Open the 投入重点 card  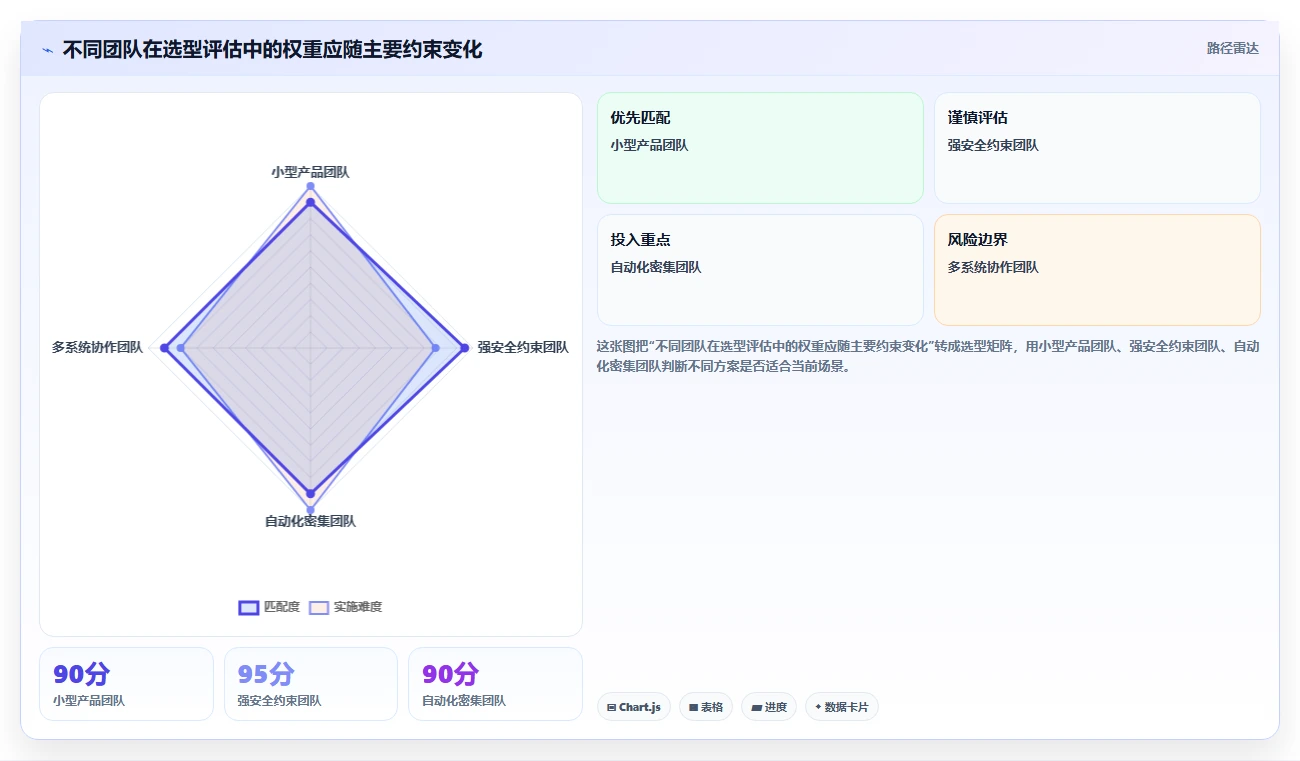pos(760,270)
